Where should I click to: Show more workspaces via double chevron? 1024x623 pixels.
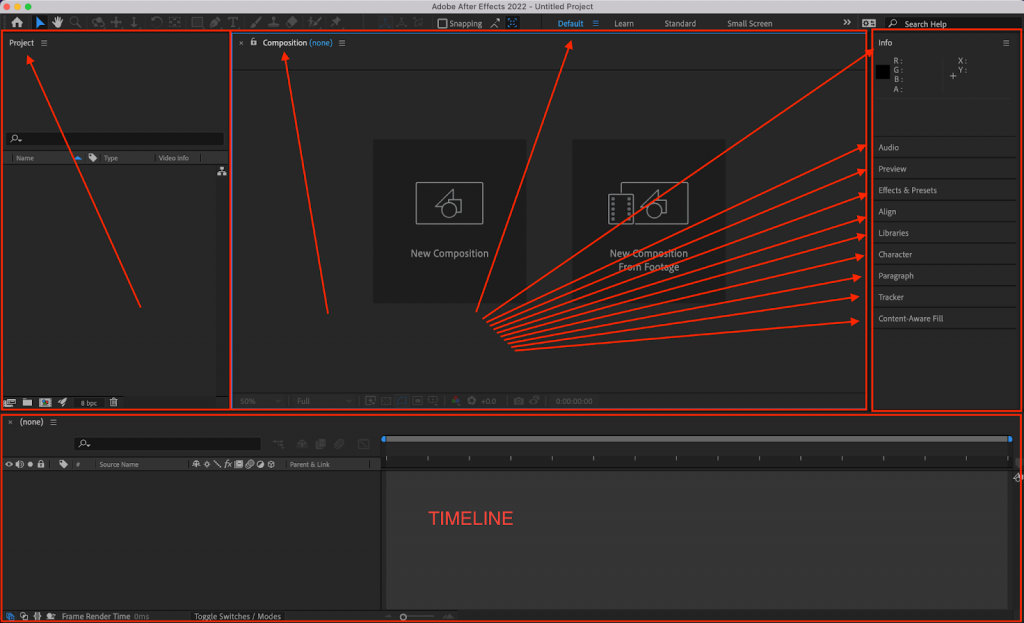coord(847,22)
